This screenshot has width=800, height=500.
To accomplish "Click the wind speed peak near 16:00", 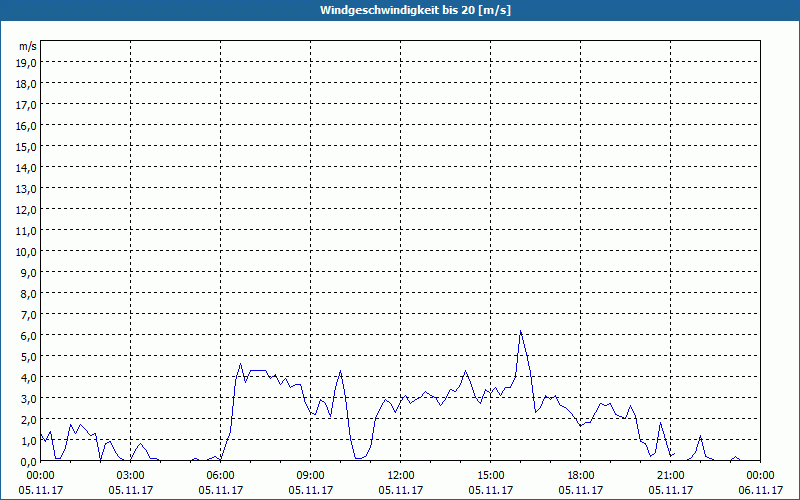I will (520, 331).
